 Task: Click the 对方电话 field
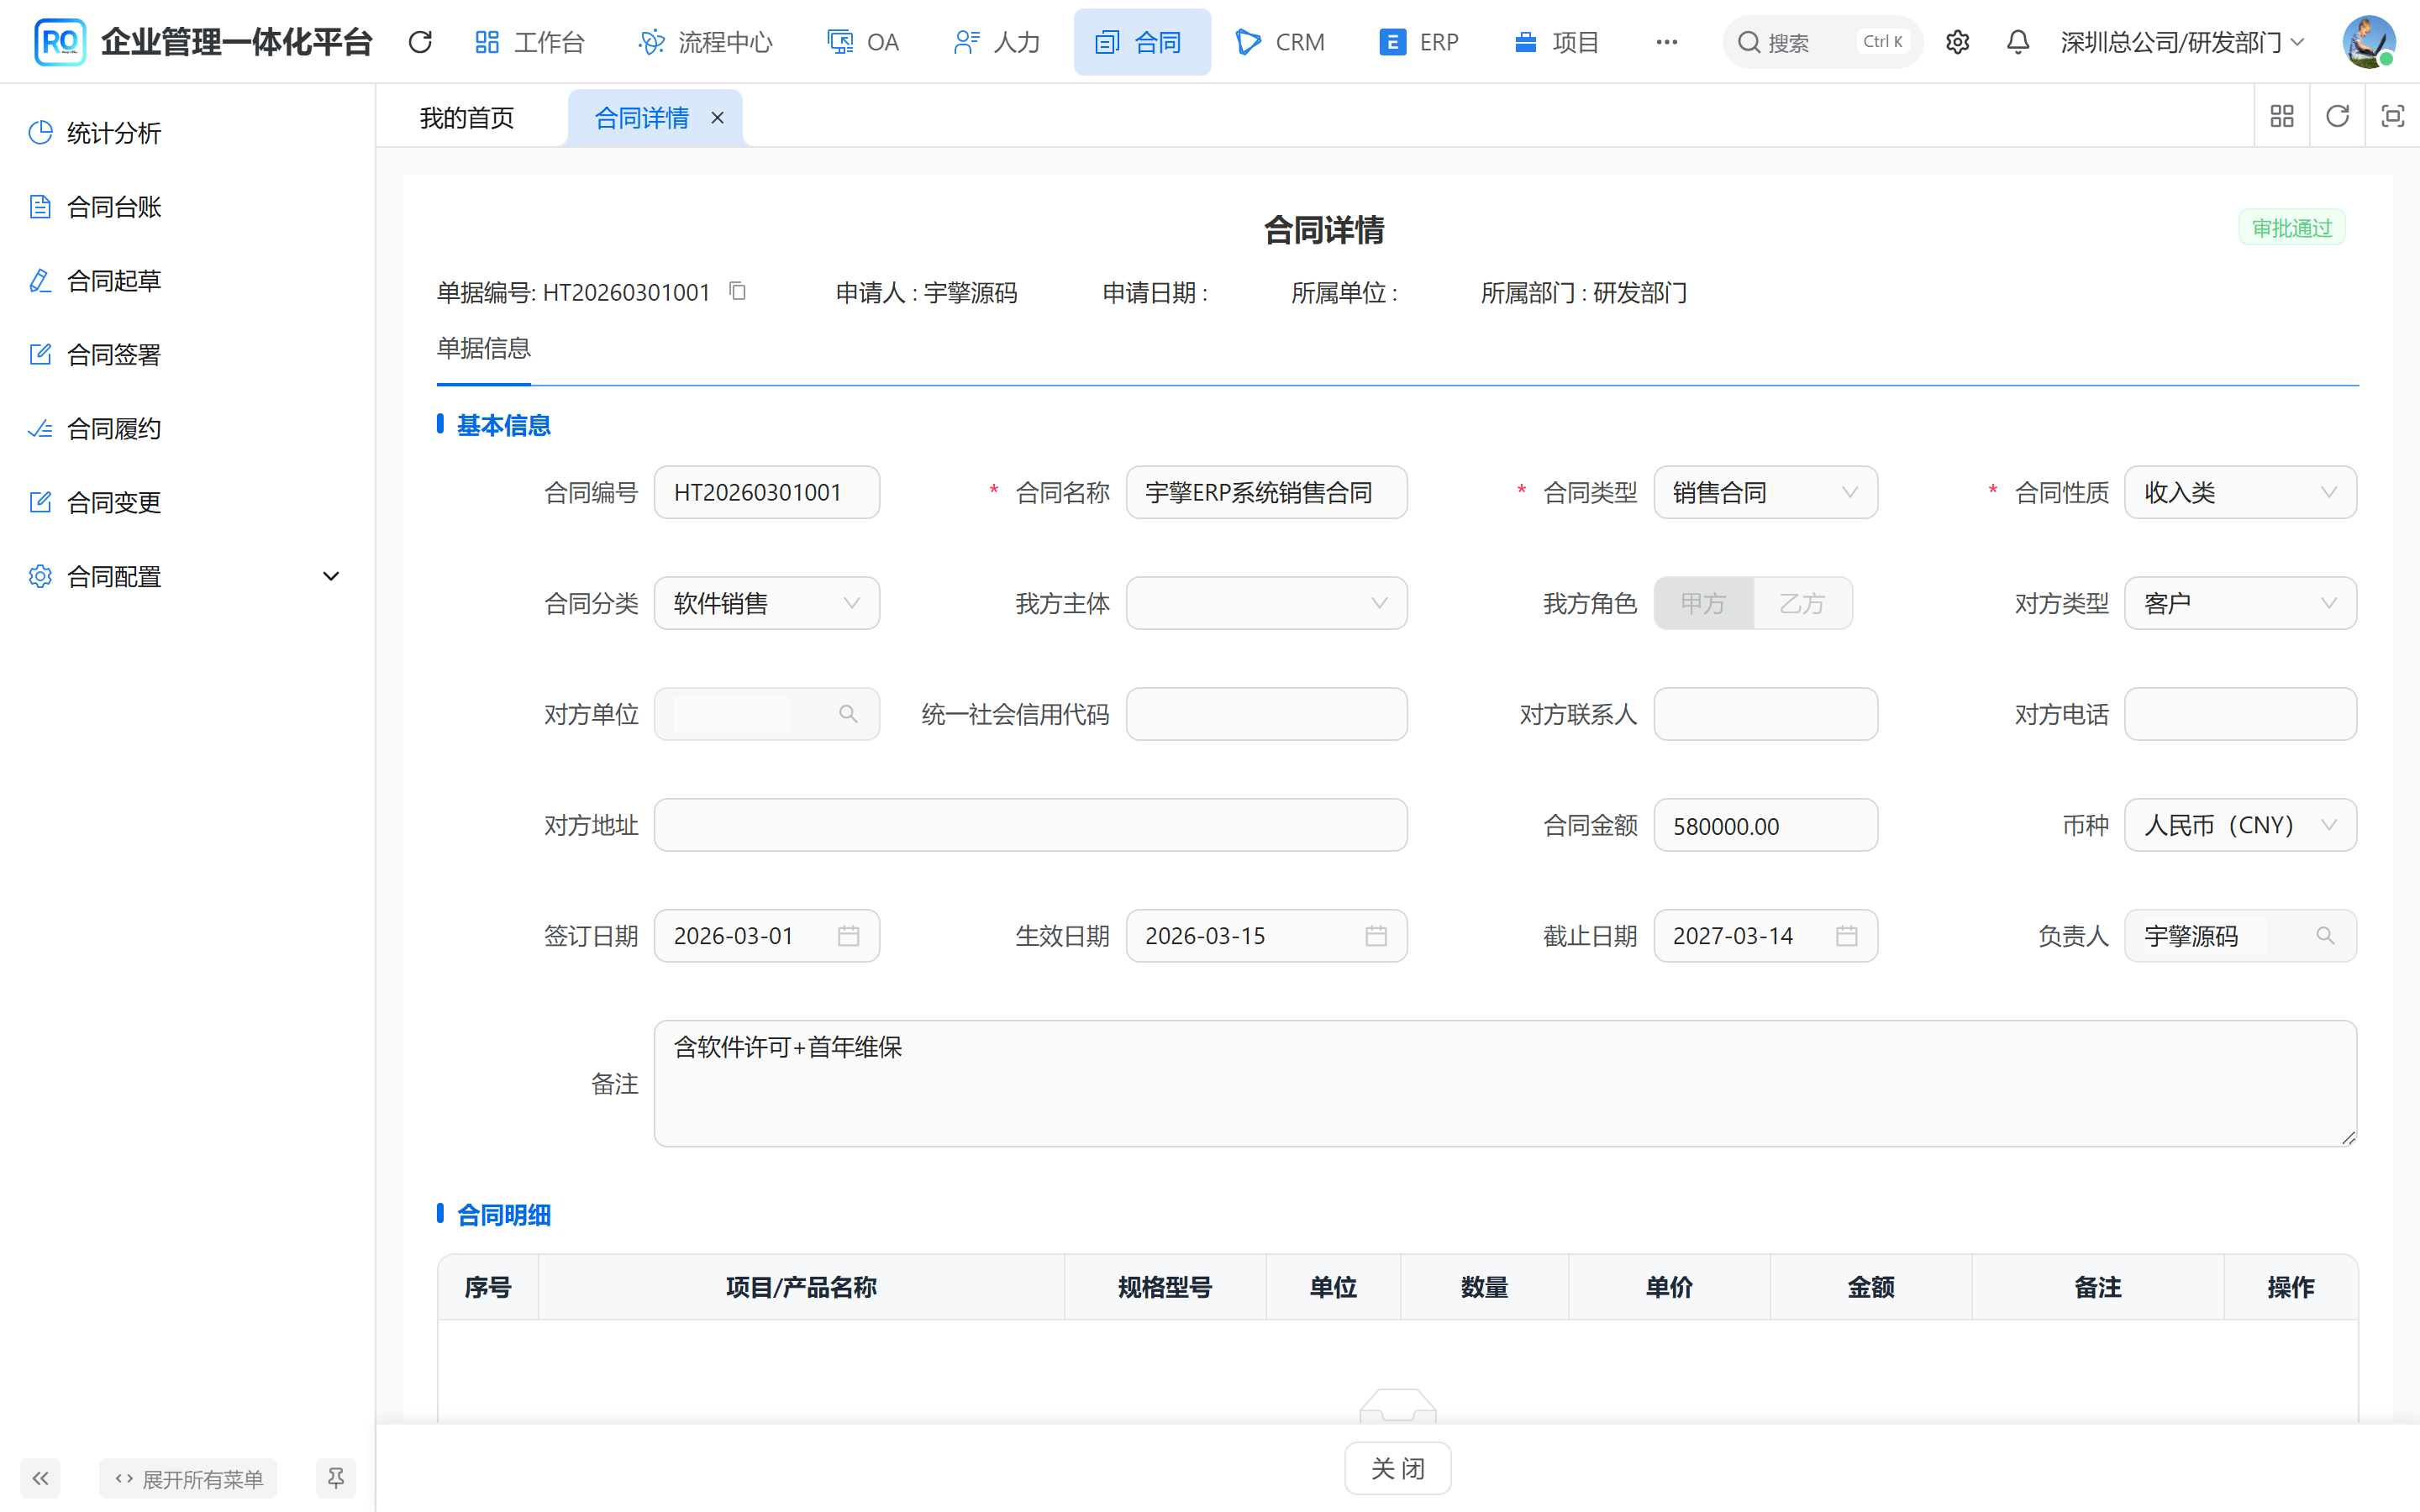click(2240, 714)
